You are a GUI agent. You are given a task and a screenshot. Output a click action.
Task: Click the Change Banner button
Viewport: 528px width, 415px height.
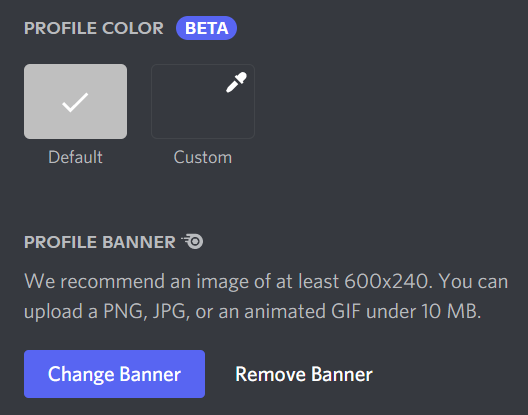(114, 374)
